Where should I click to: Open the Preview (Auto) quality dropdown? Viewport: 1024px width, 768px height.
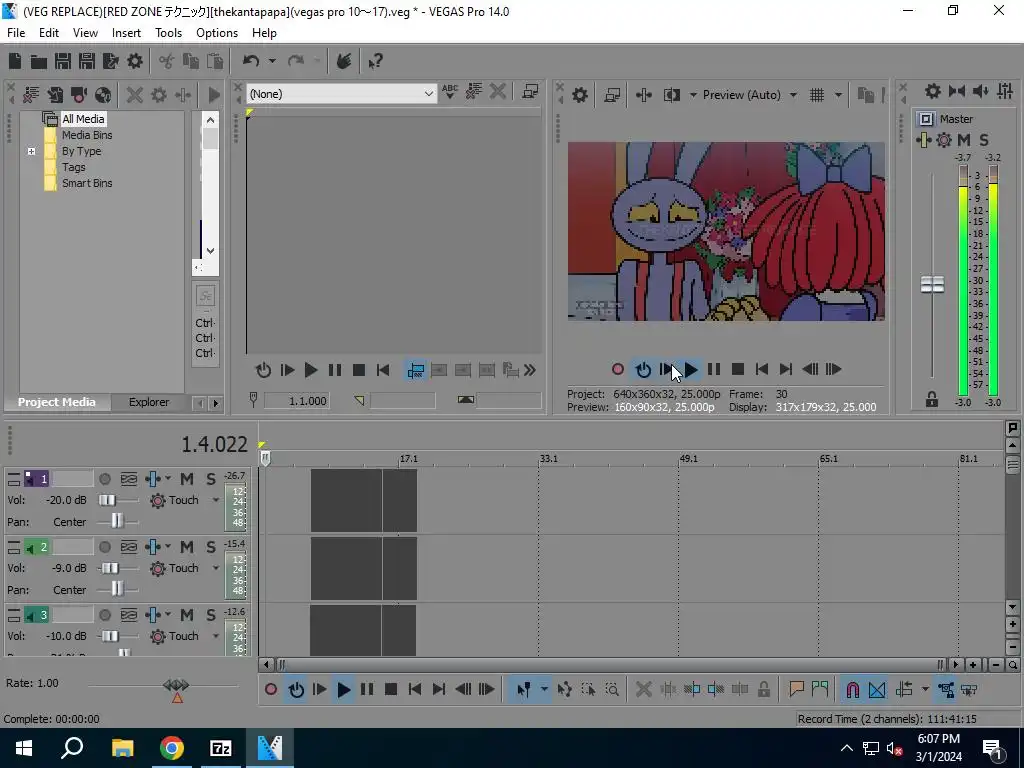tap(793, 95)
